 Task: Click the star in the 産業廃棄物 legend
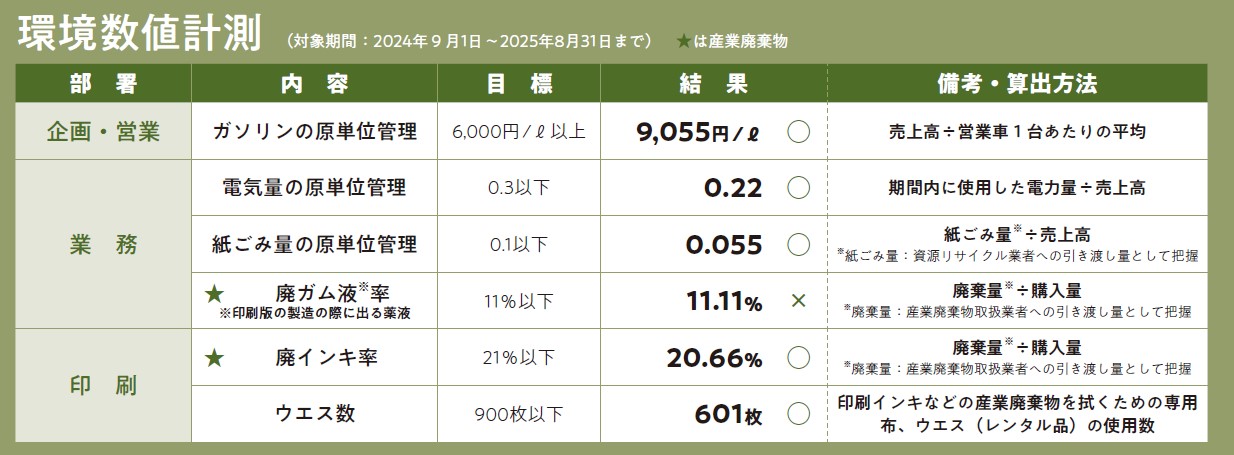pos(683,42)
